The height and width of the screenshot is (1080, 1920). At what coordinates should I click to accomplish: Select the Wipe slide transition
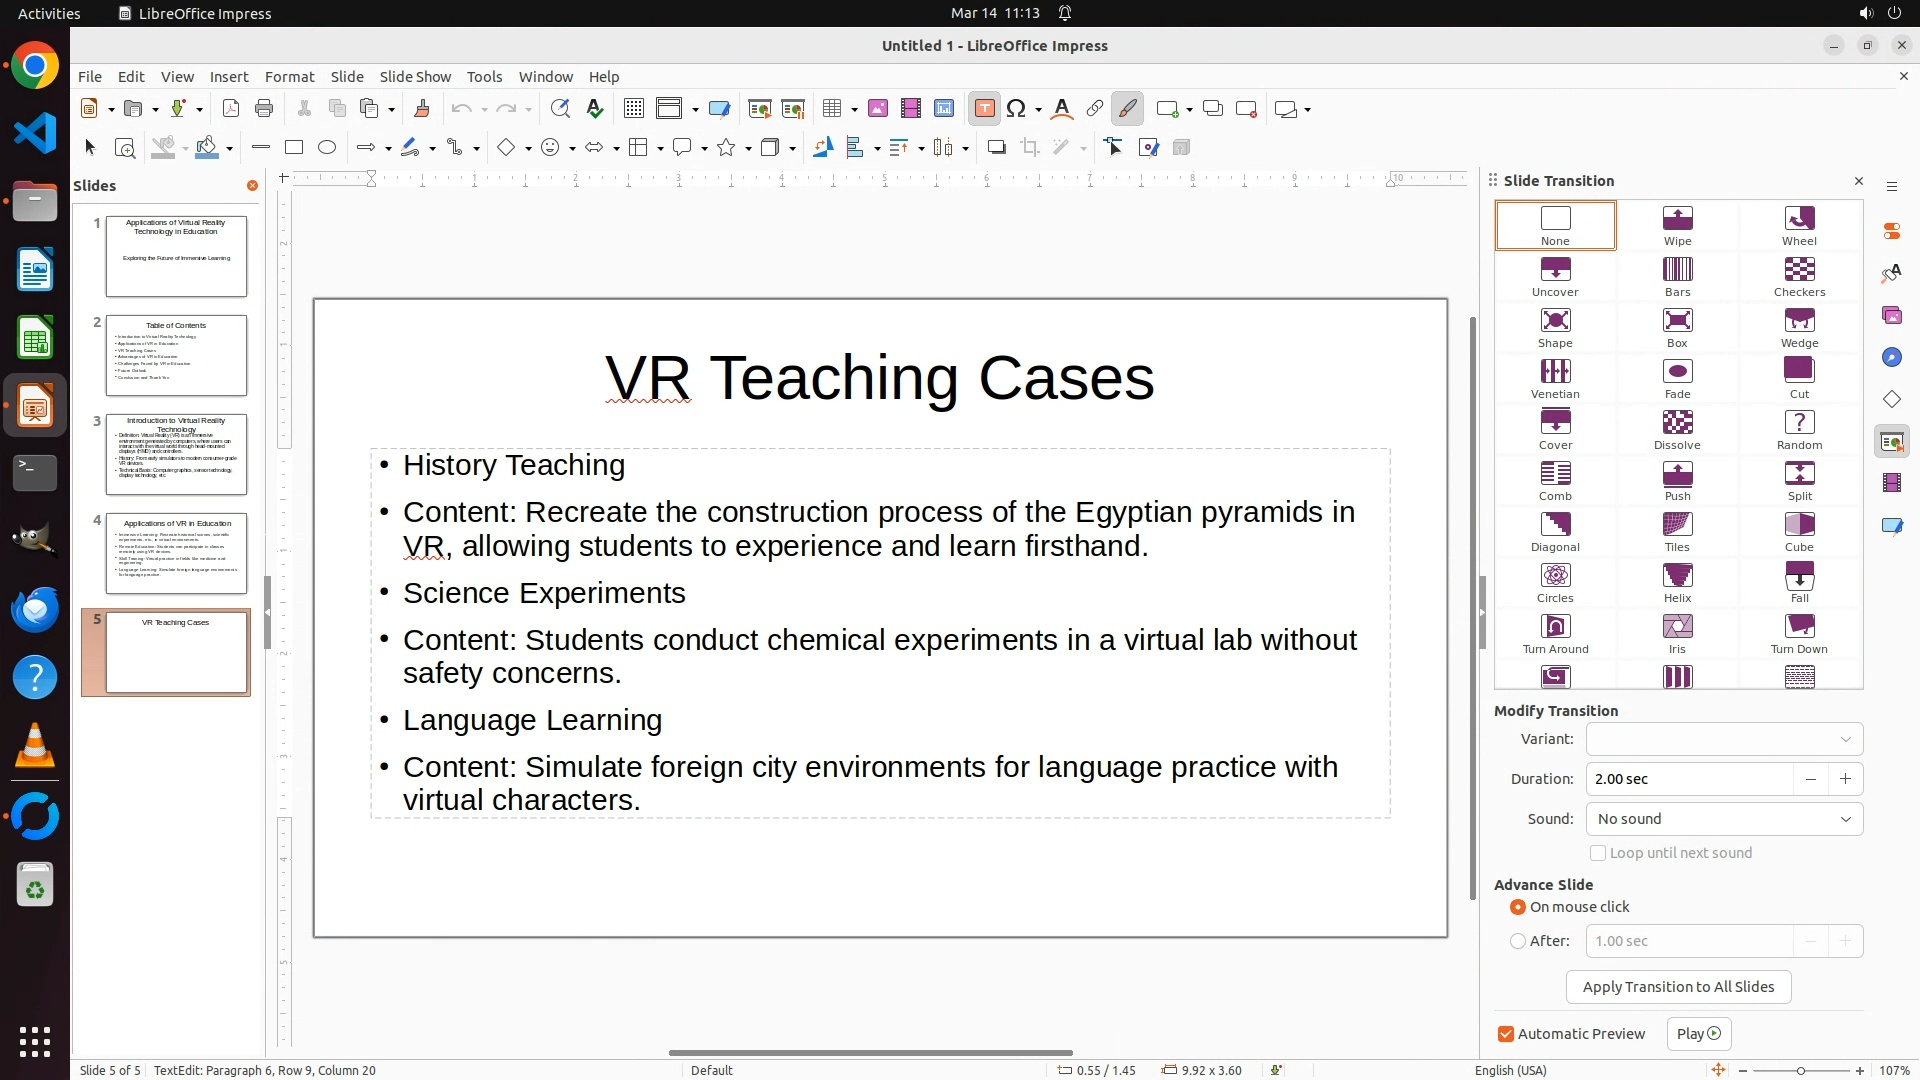click(1677, 226)
